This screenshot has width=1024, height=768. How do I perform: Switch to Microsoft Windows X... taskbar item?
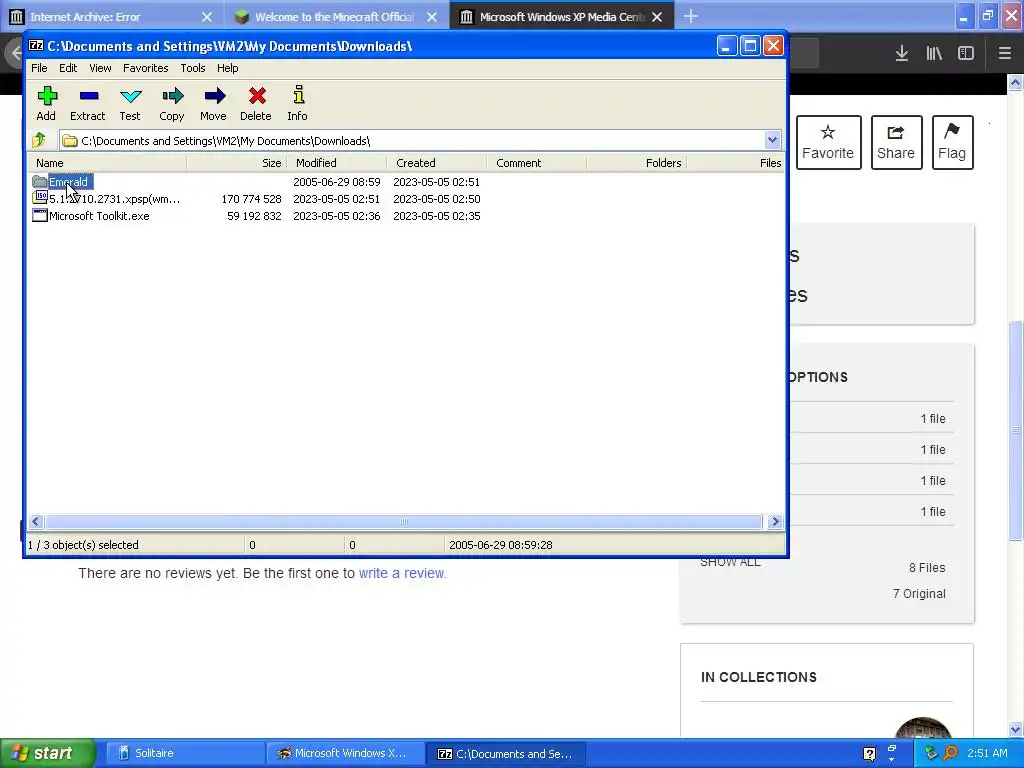(345, 754)
